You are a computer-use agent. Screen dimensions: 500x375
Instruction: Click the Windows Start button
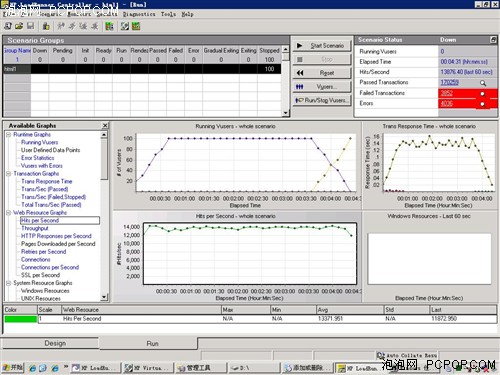(x=13, y=368)
